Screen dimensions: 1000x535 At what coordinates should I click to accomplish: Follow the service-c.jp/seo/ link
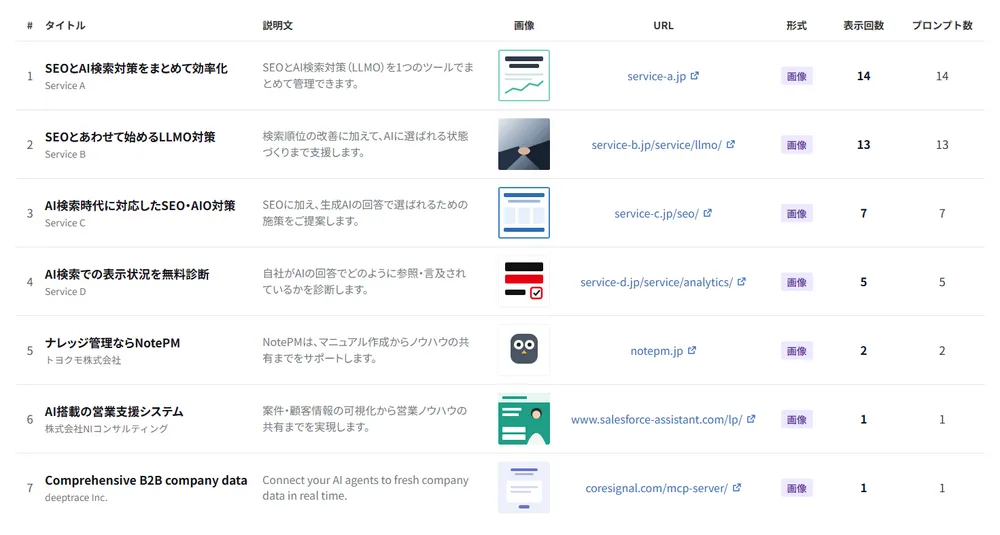pos(656,214)
